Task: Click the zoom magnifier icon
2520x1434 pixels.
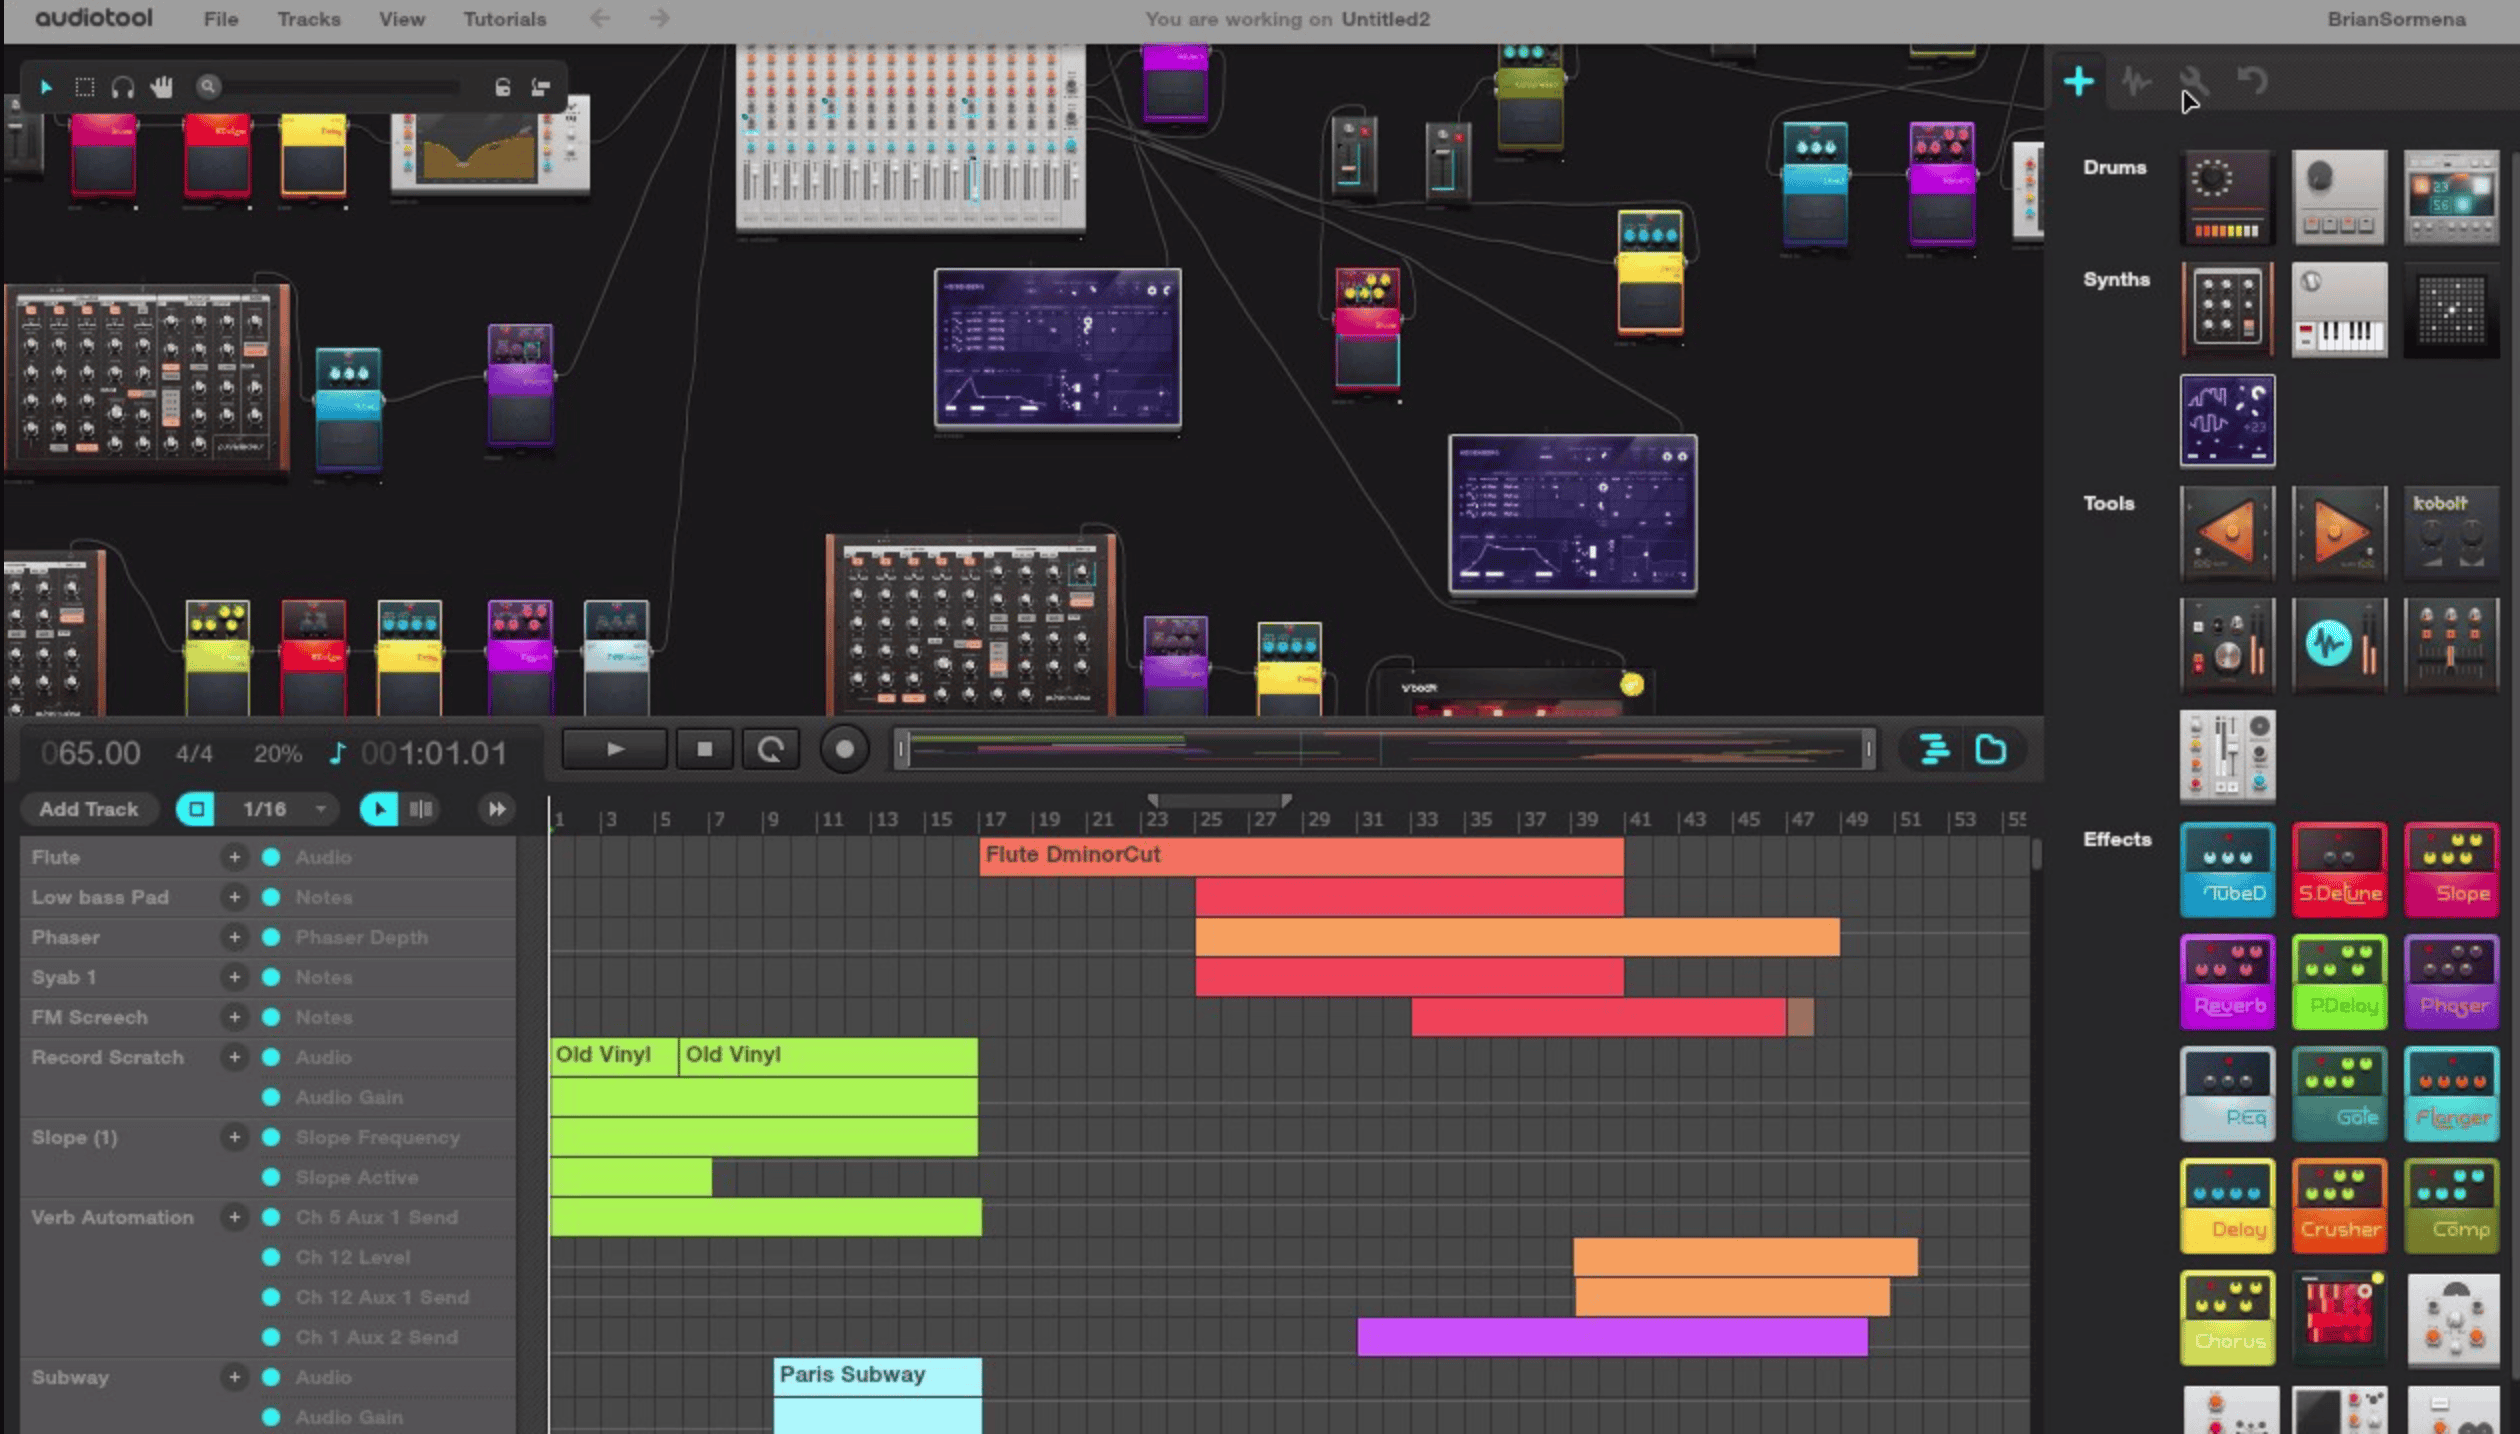Action: pos(208,87)
